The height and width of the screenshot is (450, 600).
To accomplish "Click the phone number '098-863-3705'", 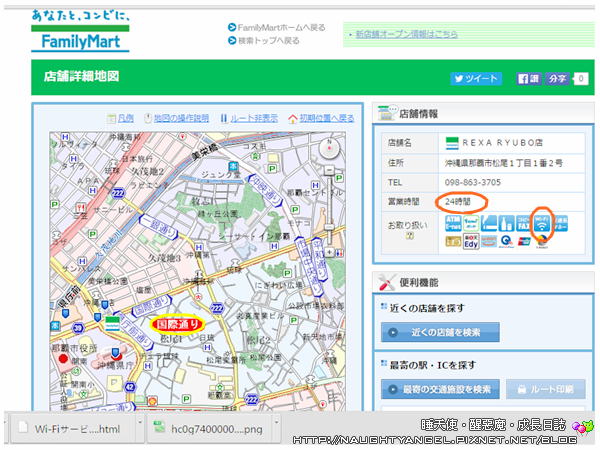I will tap(473, 183).
